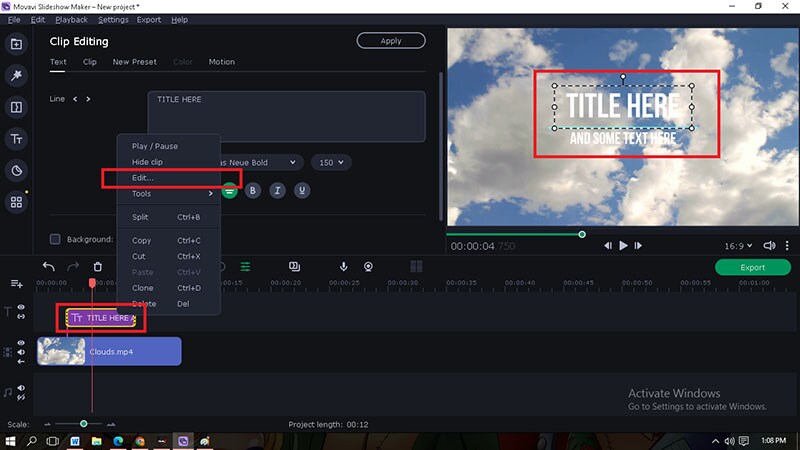Choose Clone from context menu

tap(169, 288)
